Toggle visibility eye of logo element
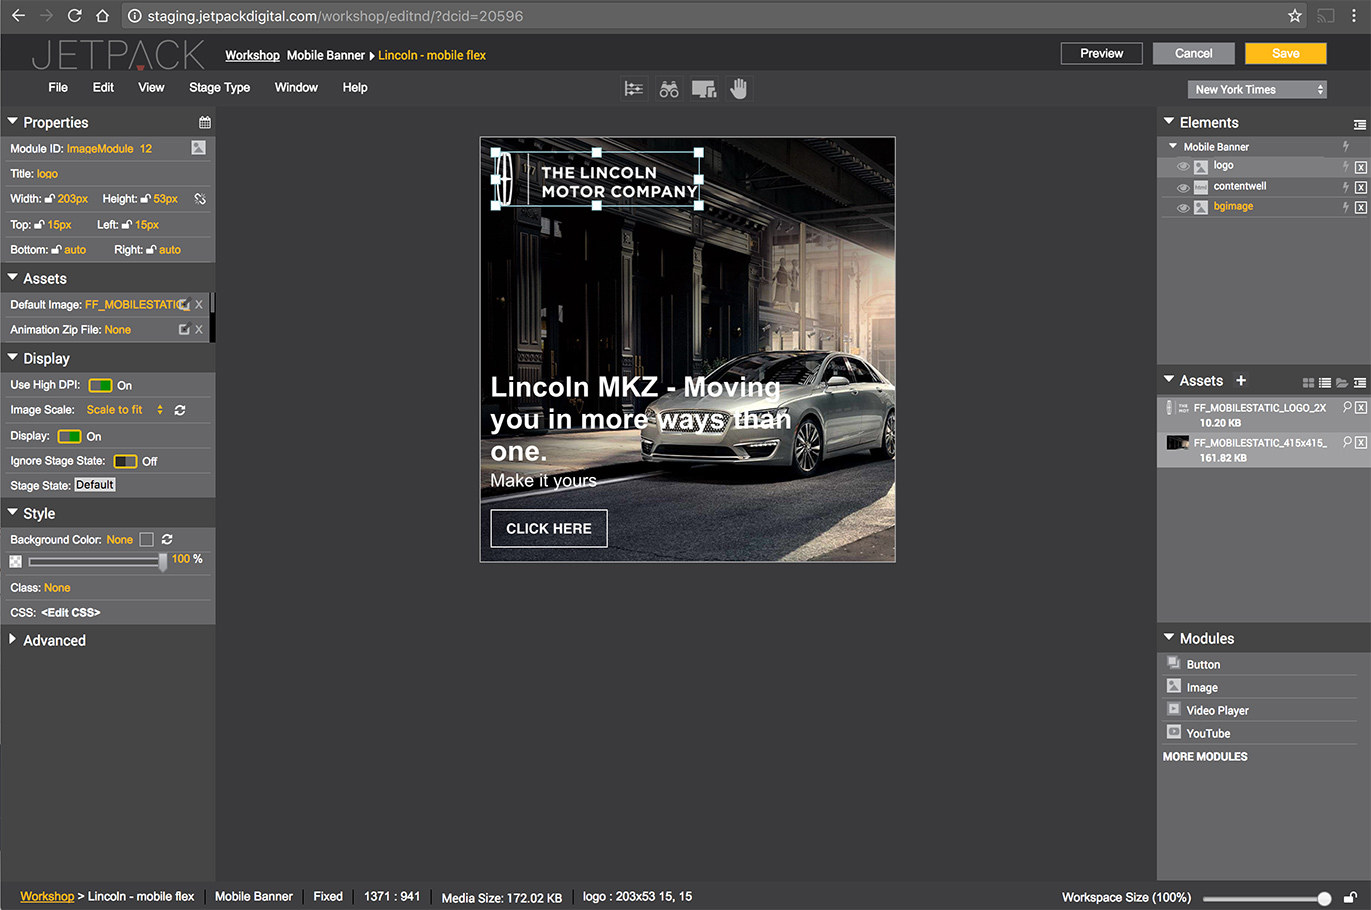This screenshot has height=910, width=1371. point(1183,167)
